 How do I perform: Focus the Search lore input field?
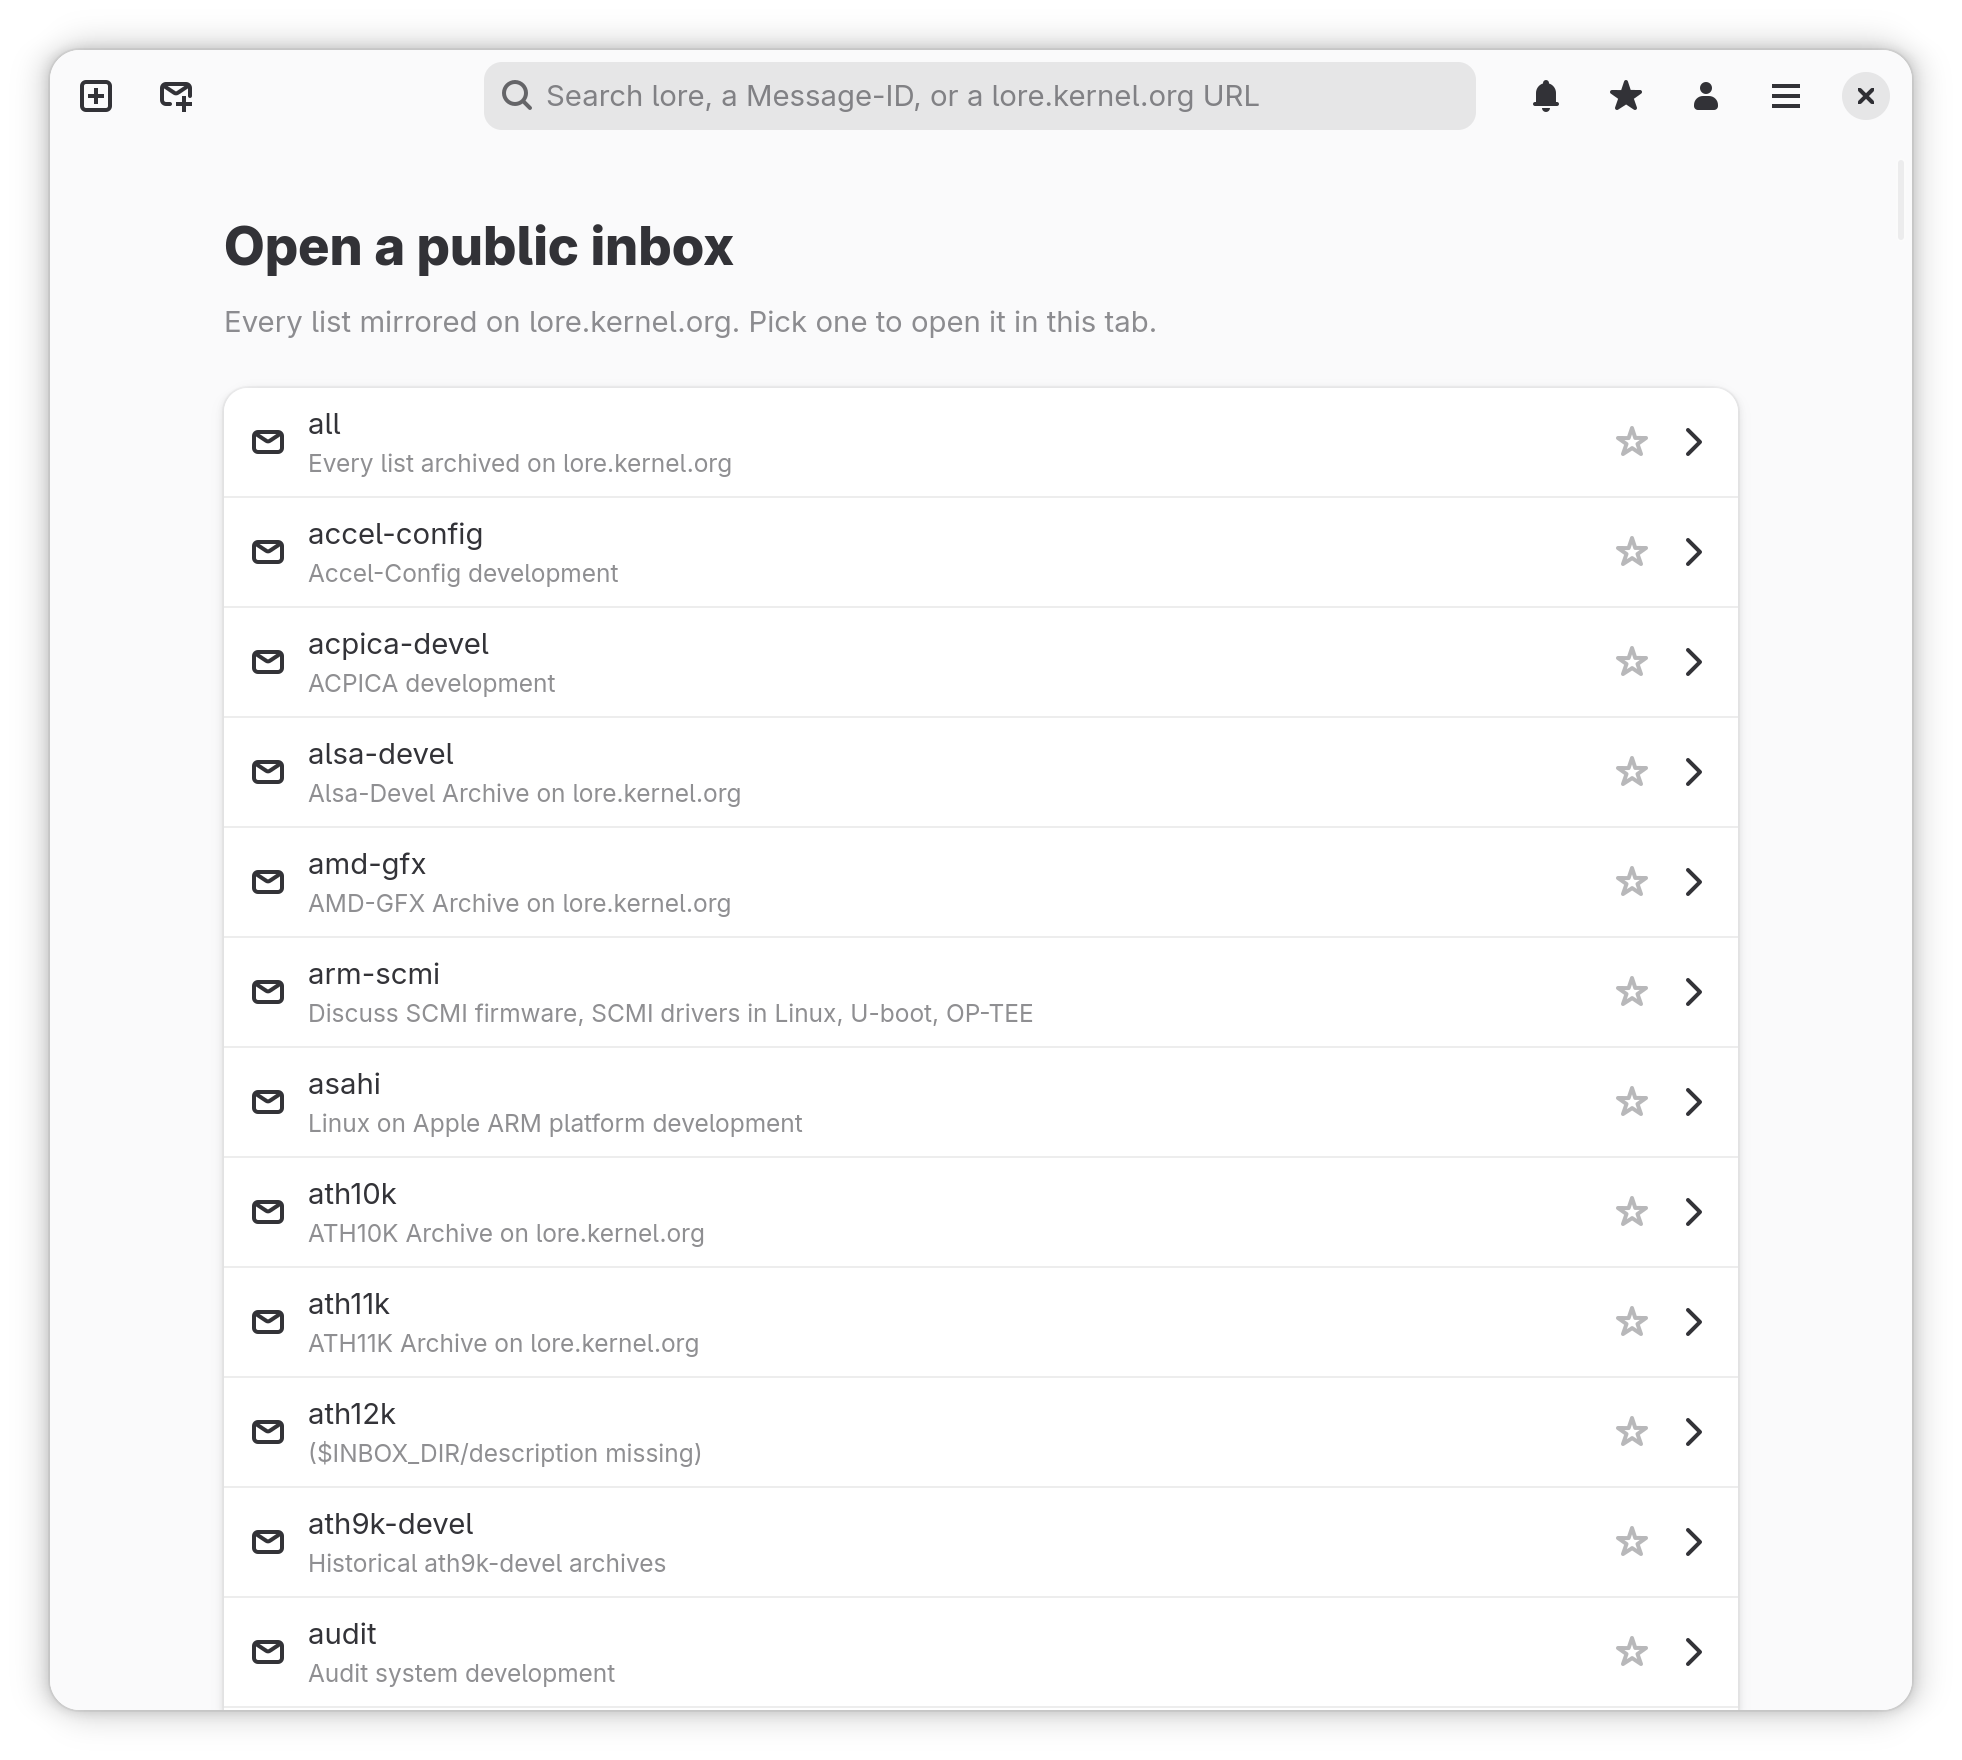point(980,96)
